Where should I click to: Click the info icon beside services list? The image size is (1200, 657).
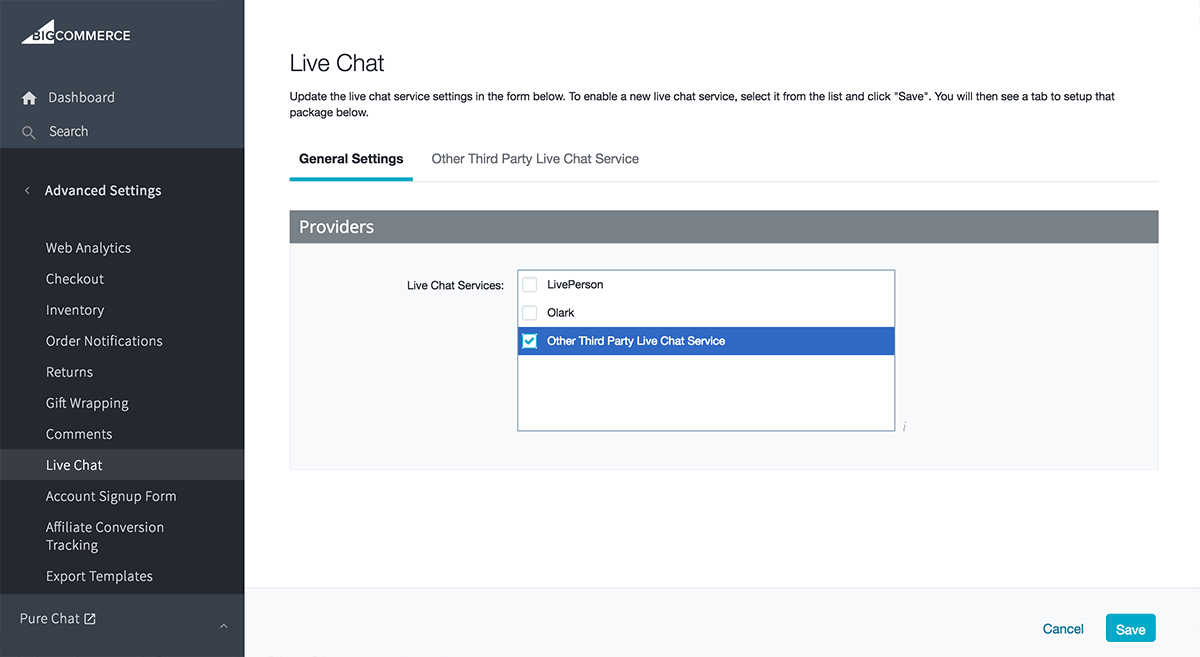click(904, 427)
